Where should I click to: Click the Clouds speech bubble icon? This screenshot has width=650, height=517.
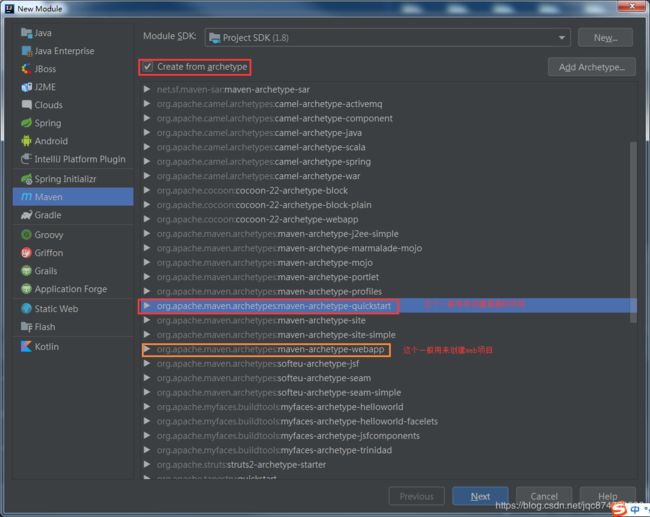coord(27,105)
